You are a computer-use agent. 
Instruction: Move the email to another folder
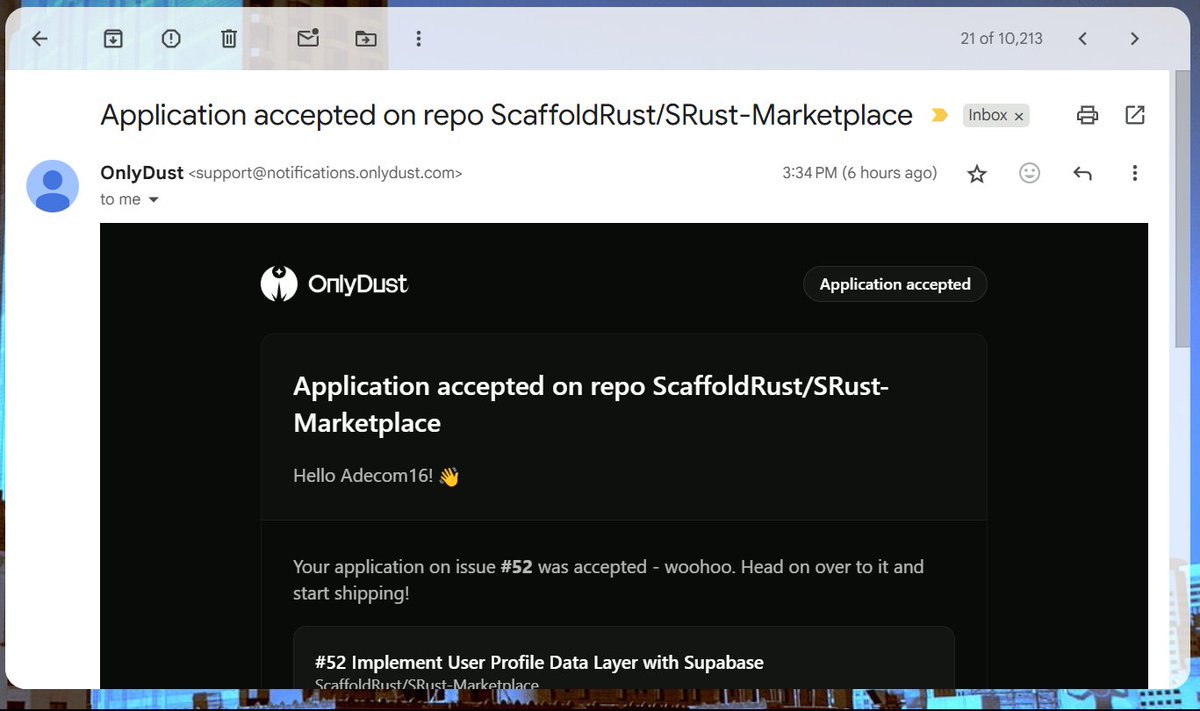(x=365, y=38)
